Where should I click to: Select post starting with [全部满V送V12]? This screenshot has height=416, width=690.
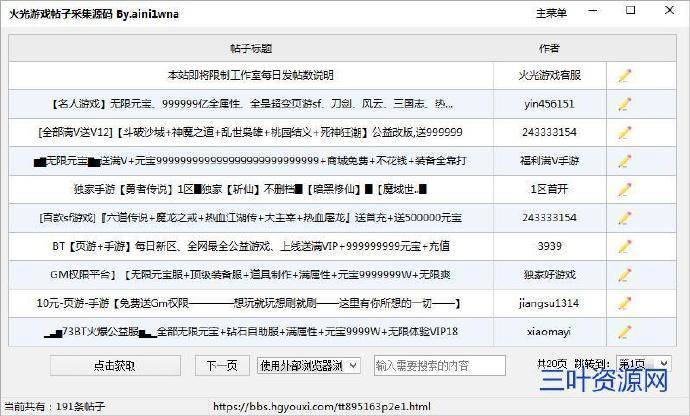click(x=251, y=132)
